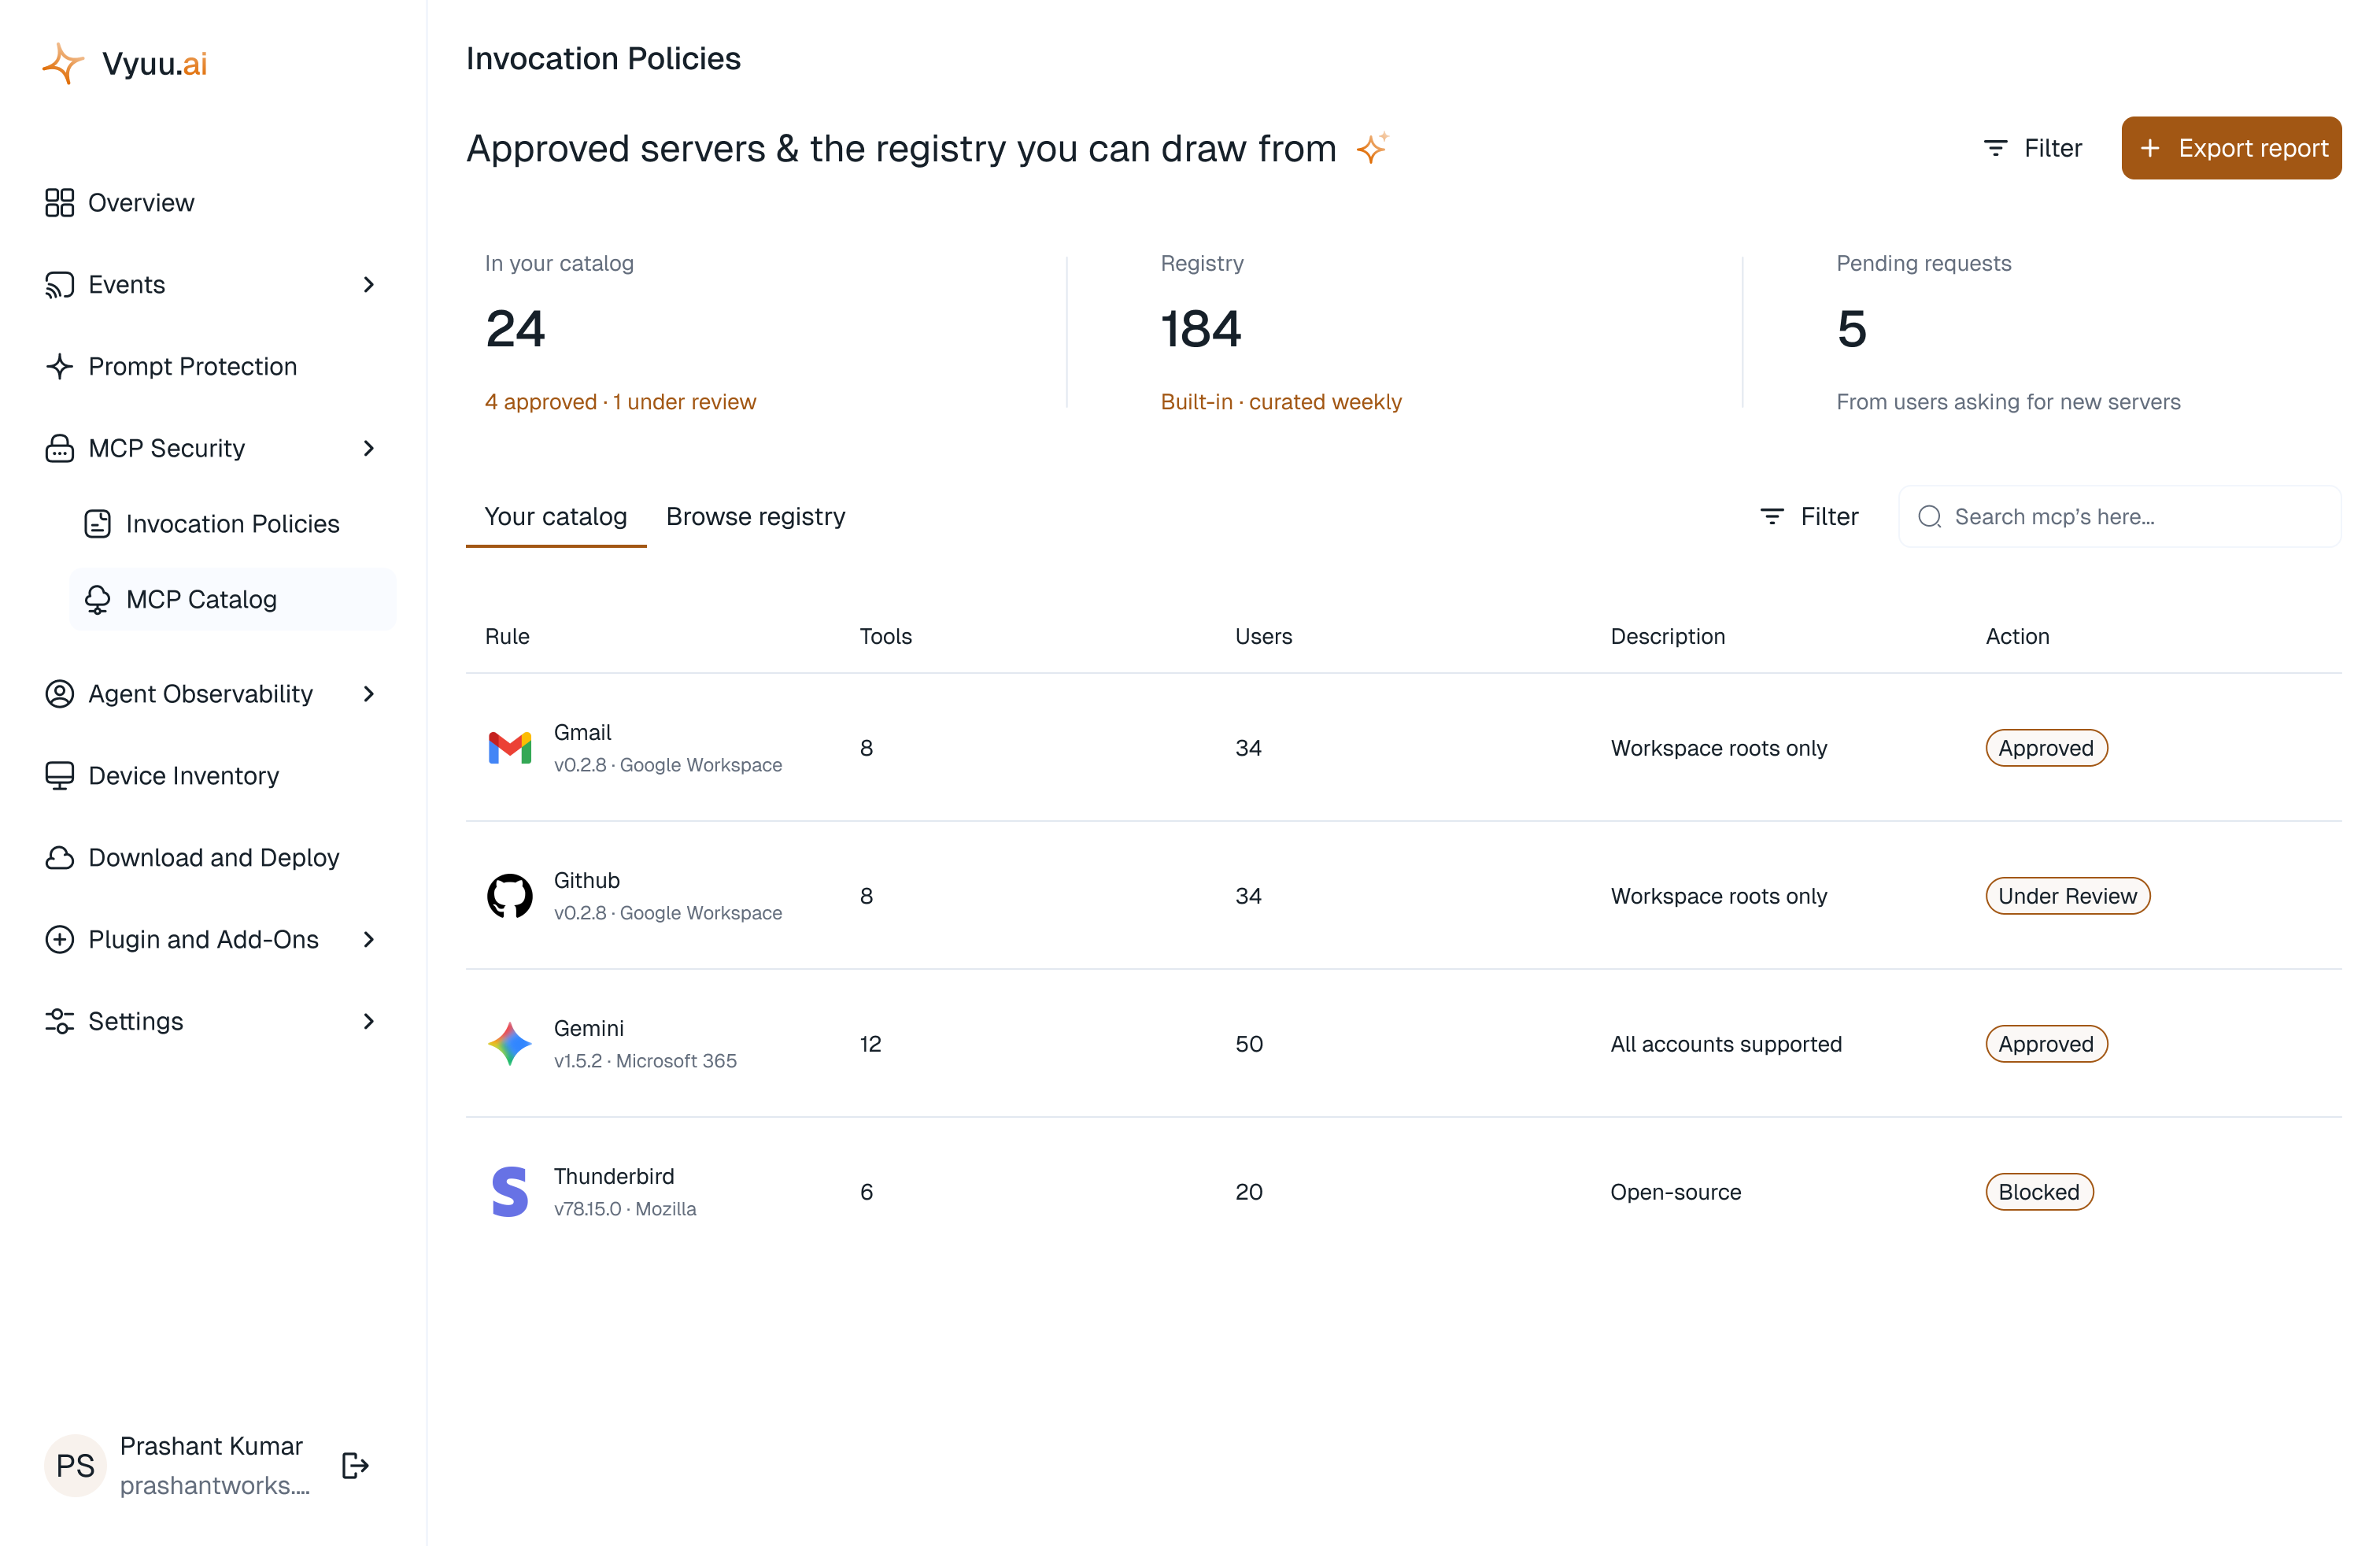
Task: Click the Gmail row name
Action: (x=583, y=732)
